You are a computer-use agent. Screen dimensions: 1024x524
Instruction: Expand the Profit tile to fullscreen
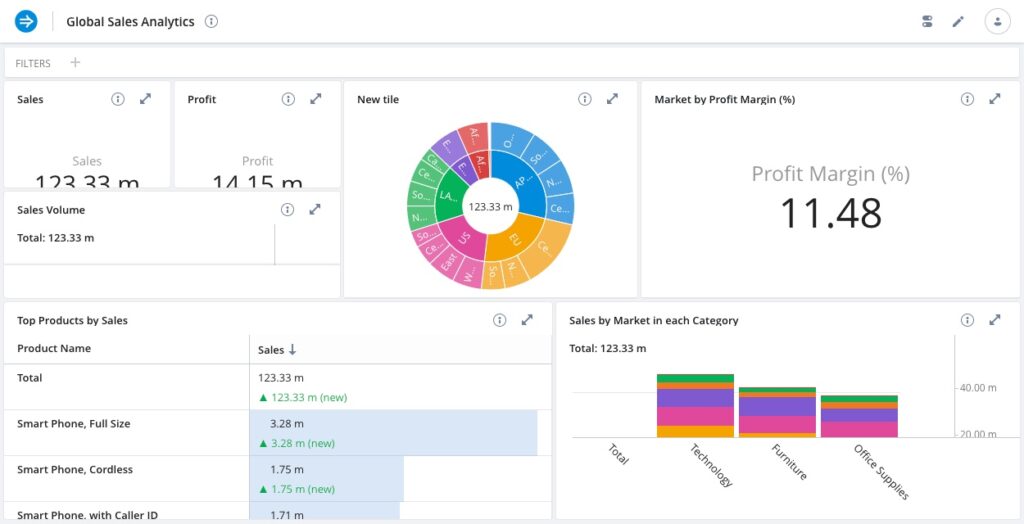(316, 99)
